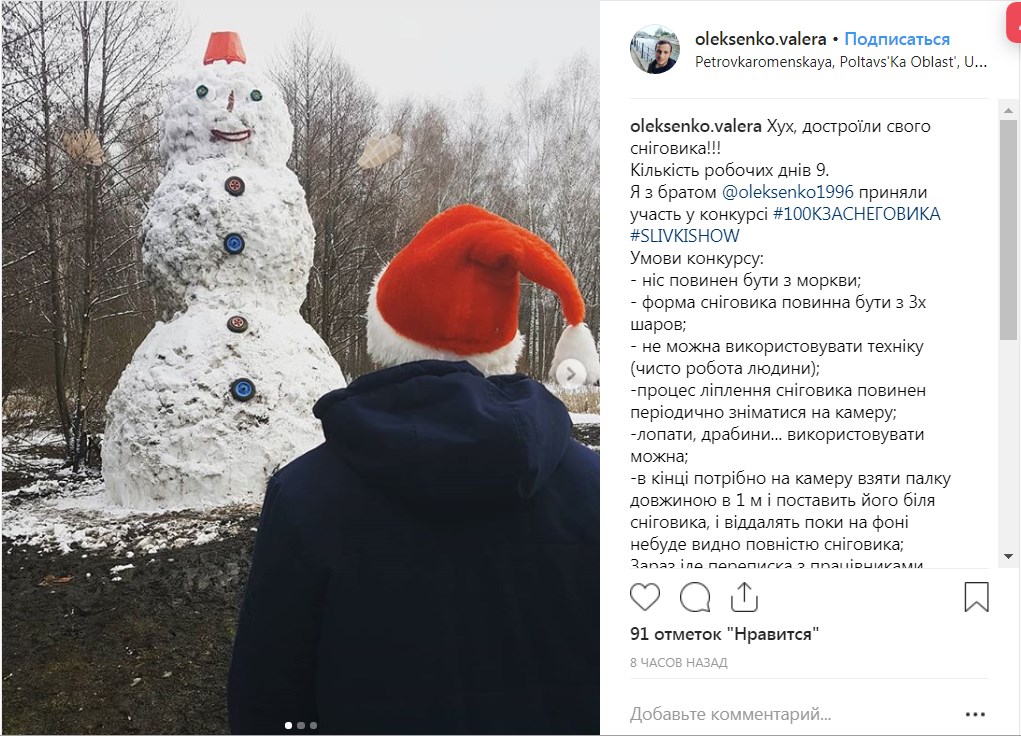Open hashtag #SLIVKISHOW
Viewport: 1021px width, 736px height.
tap(684, 236)
